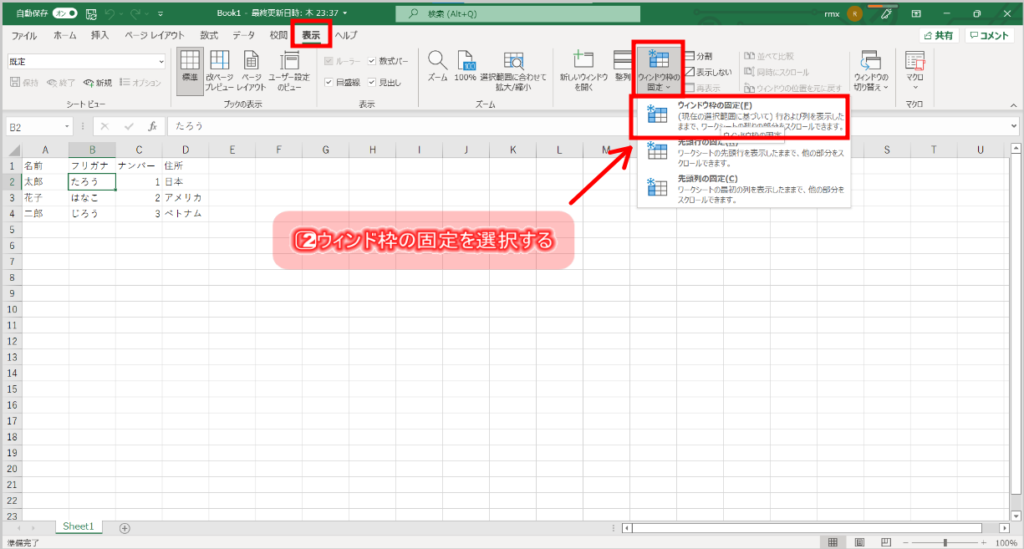The height and width of the screenshot is (549, 1024).
Task: Open a new window with 新しいウィンドウを開く
Action: tap(585, 70)
